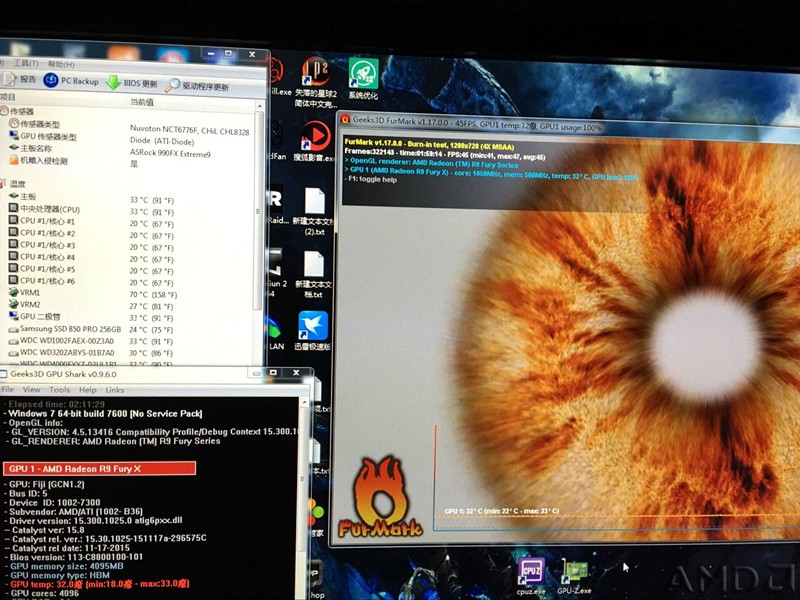Click the 70 °C (158 °F) VRM1 value
This screenshot has height=600, width=800.
(153, 294)
